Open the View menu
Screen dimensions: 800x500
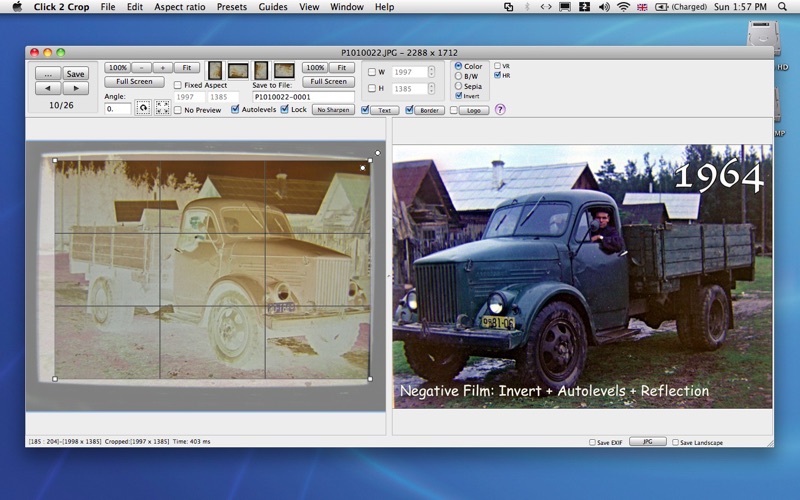pos(309,7)
